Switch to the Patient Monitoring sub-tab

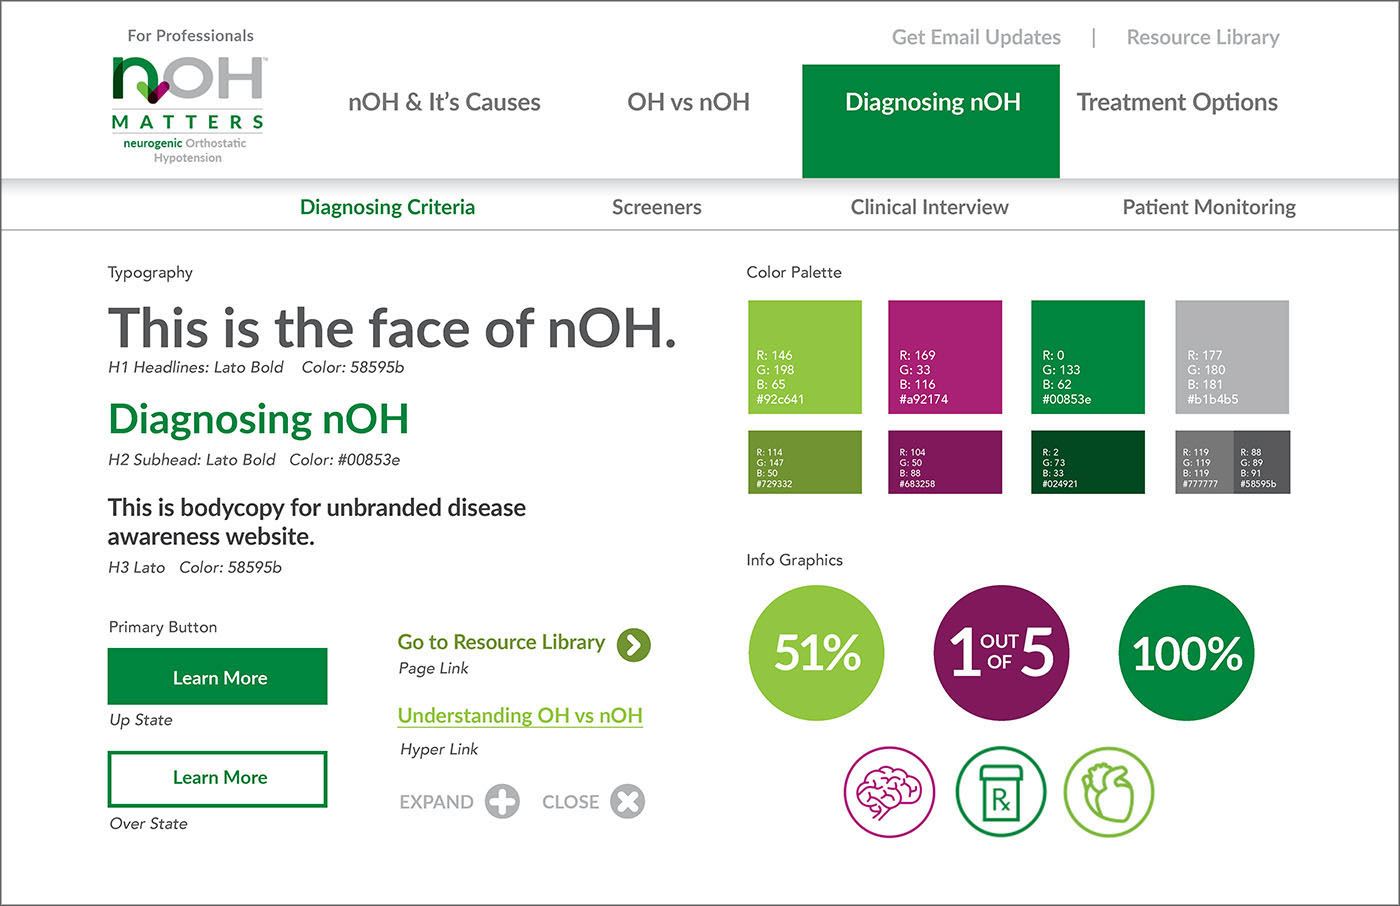pyautogui.click(x=1209, y=207)
